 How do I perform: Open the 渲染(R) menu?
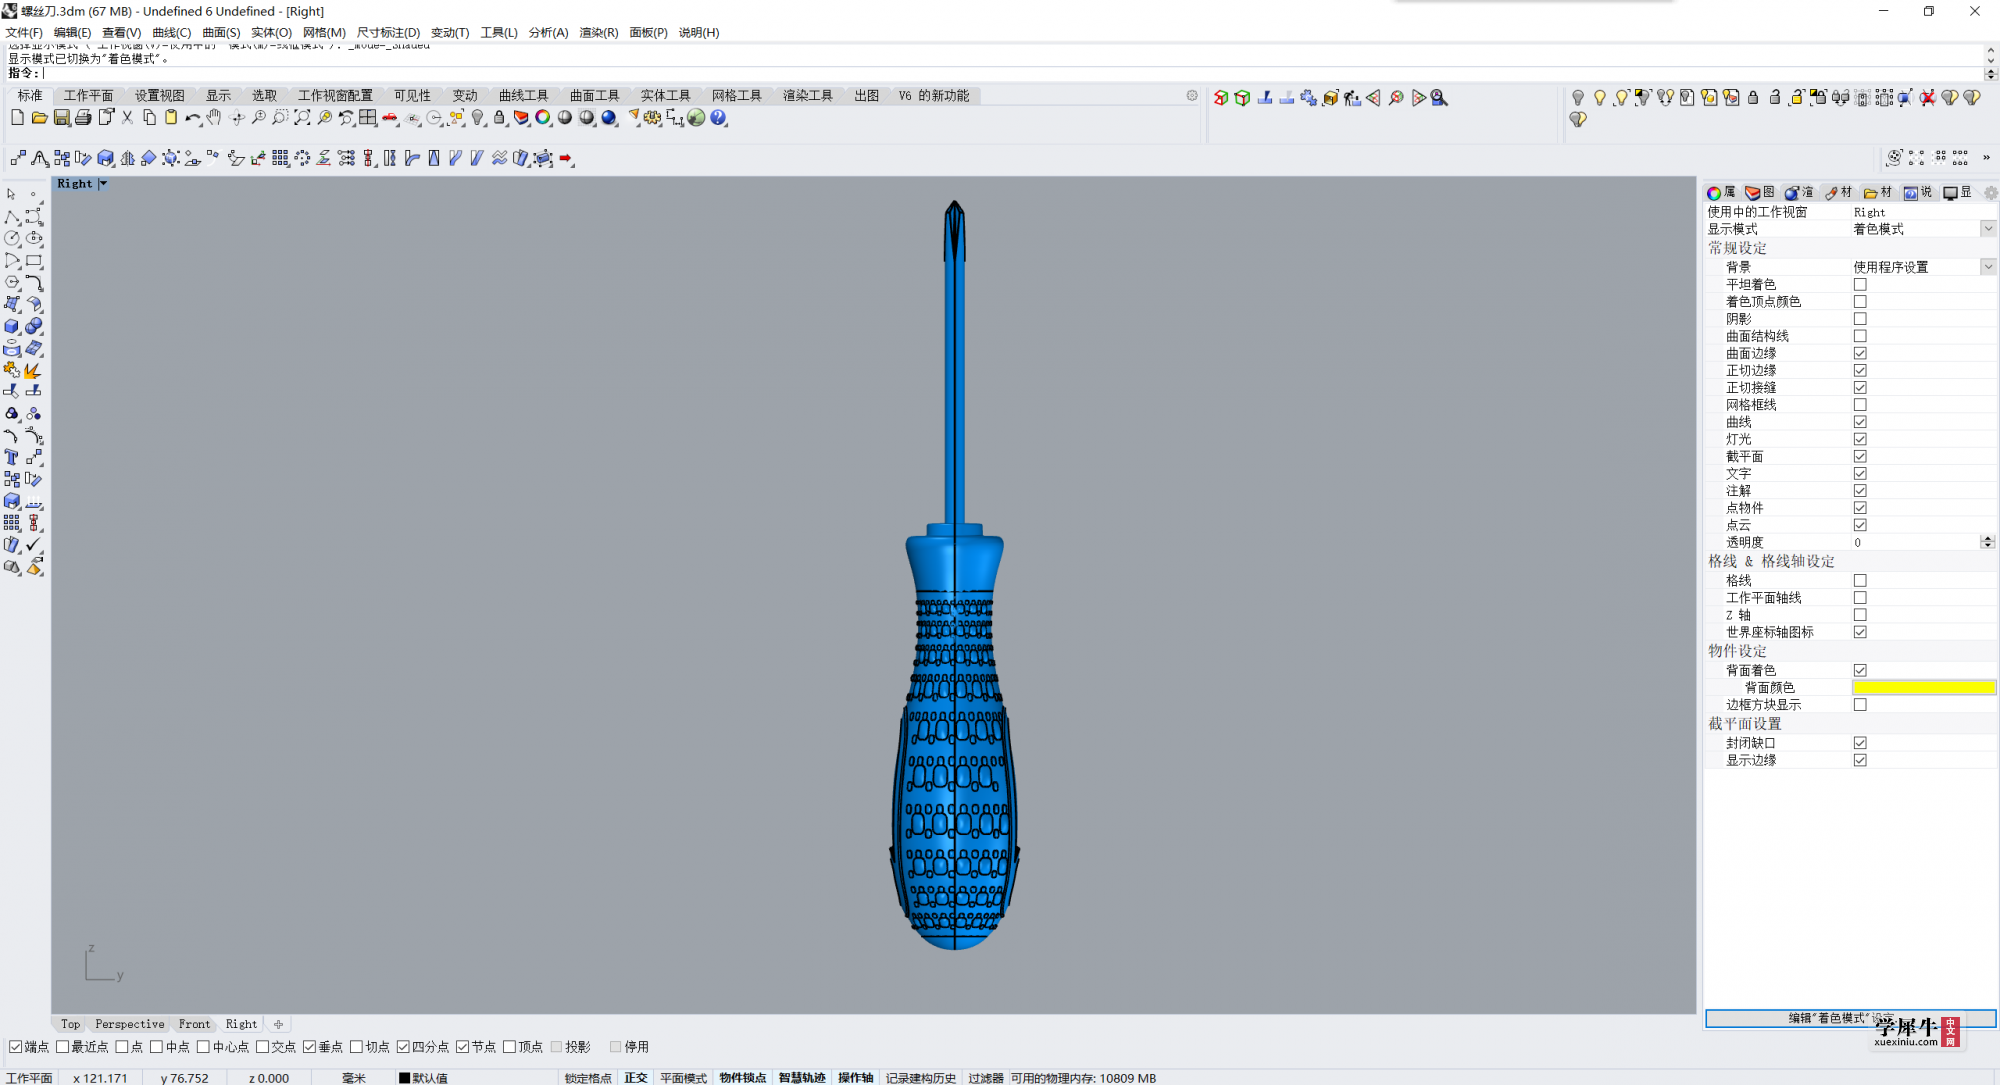coord(598,32)
